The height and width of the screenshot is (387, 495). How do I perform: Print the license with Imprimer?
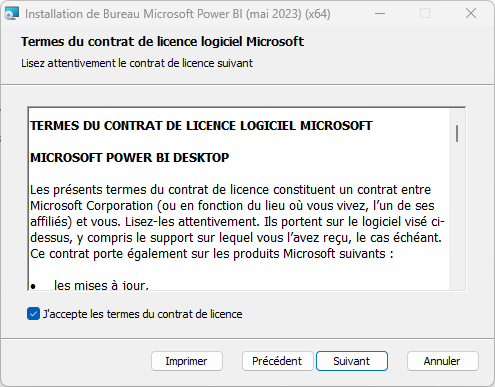(187, 361)
